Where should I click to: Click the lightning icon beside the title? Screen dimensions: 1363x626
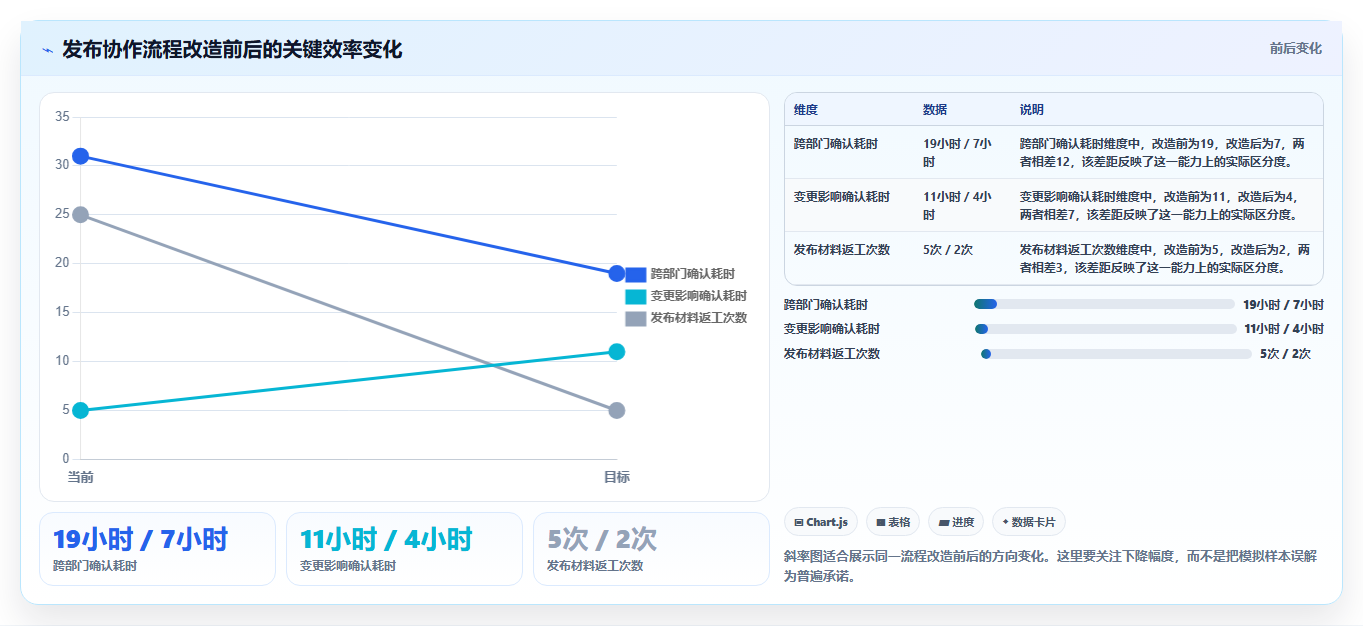click(x=47, y=50)
